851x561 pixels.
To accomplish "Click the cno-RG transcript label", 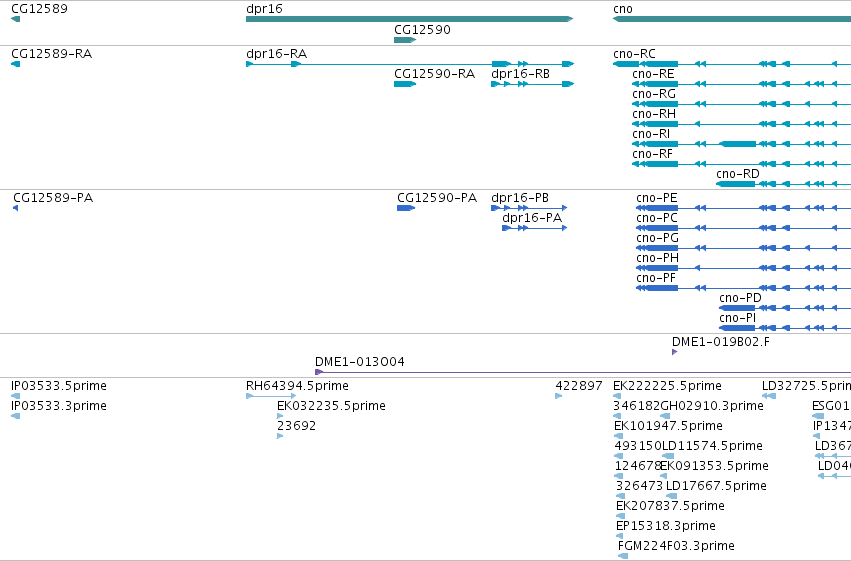I will tap(654, 94).
